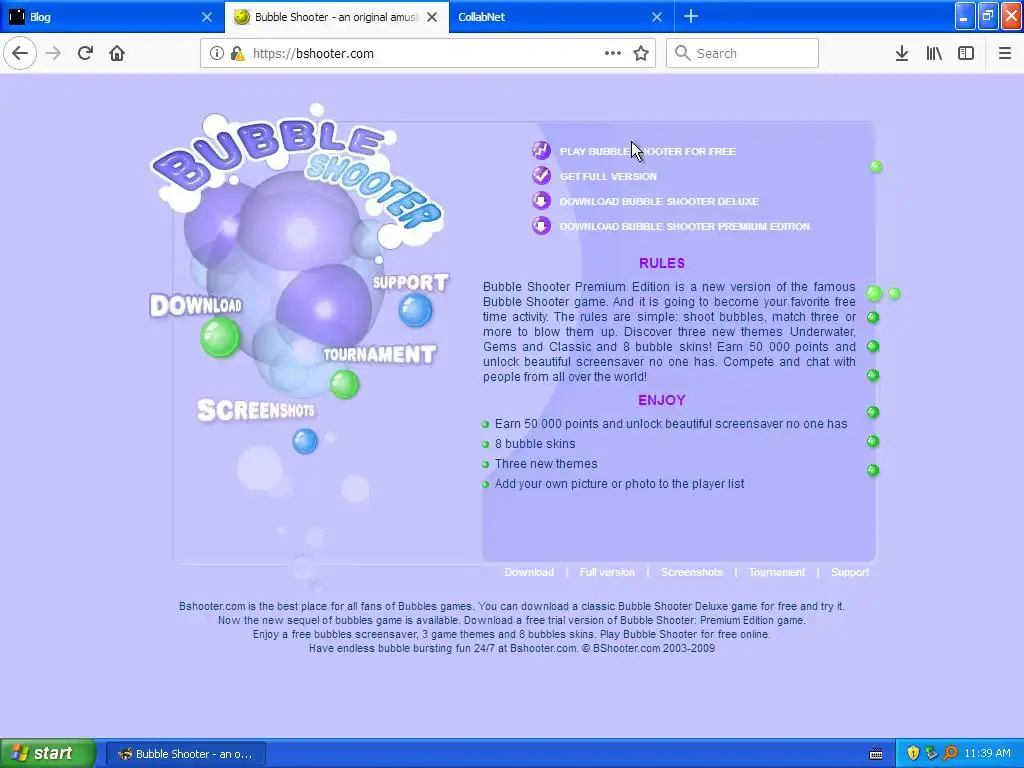Click the ENJOY heading
Screen dimensions: 1024x768
(662, 400)
